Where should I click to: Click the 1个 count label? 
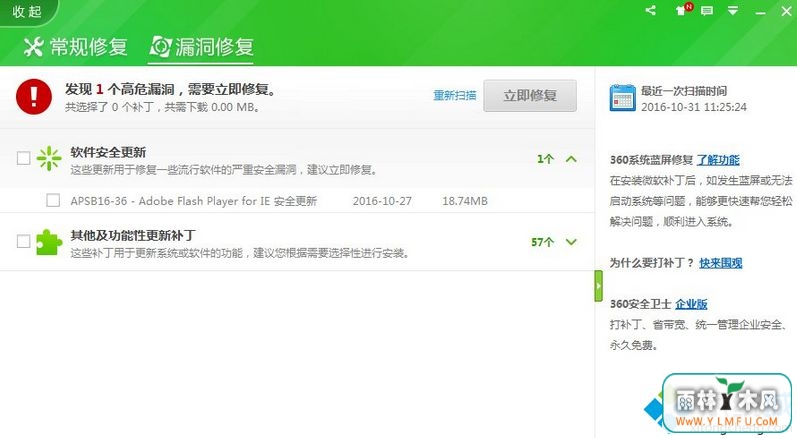(545, 159)
